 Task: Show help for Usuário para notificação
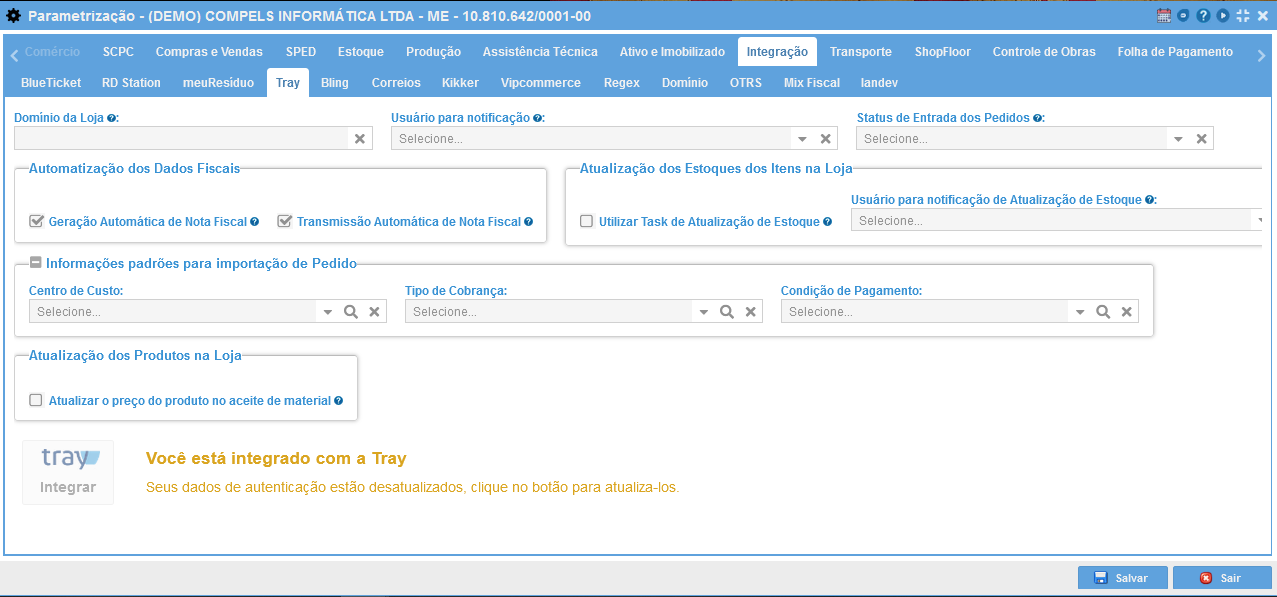click(x=537, y=118)
